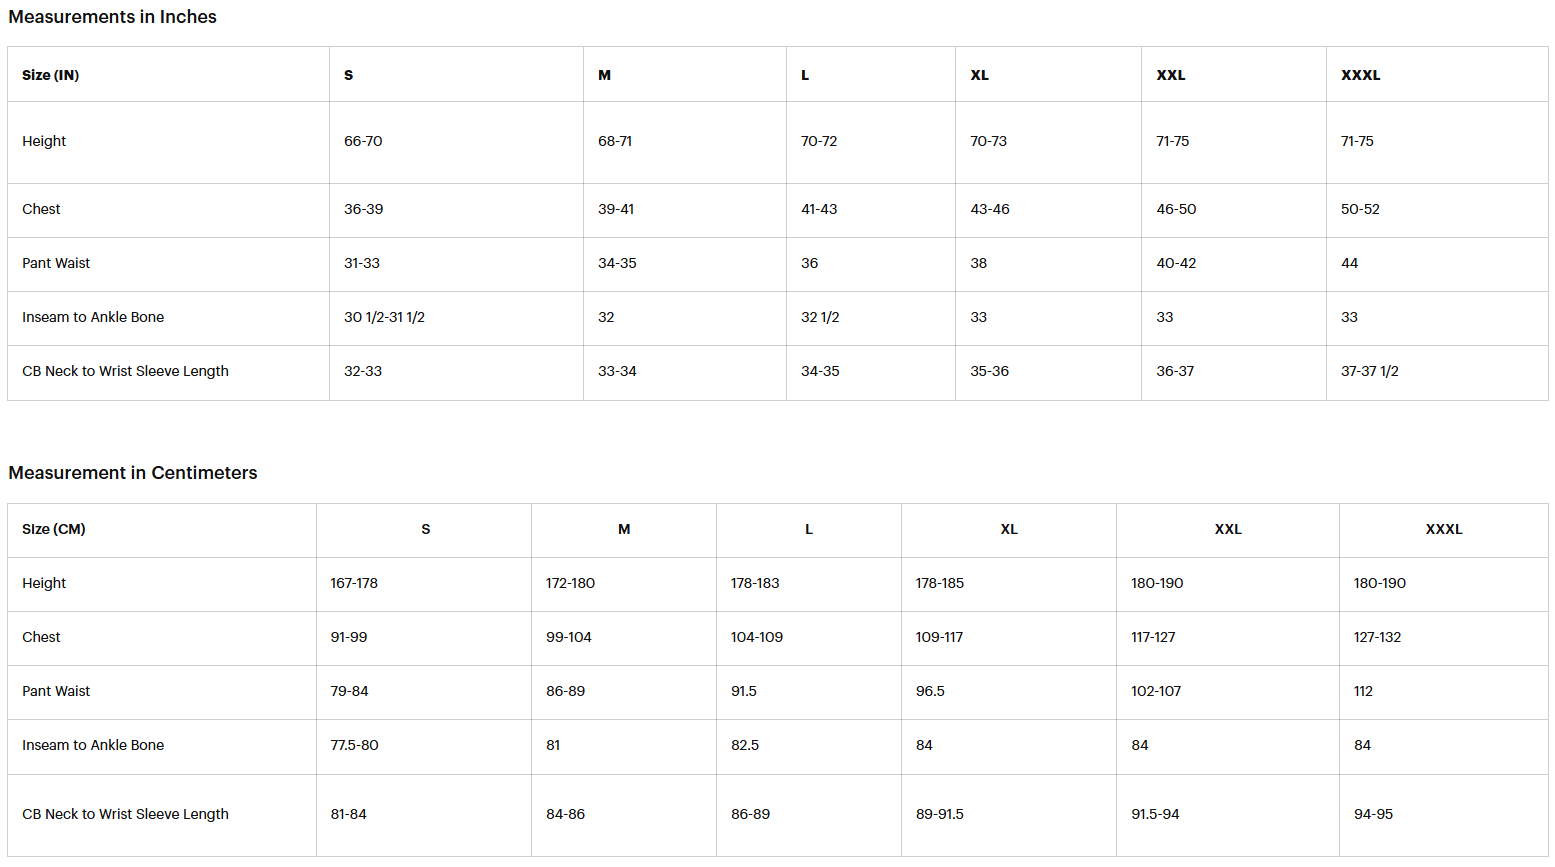
Task: Select the 167-178 height cell
Action: click(424, 584)
